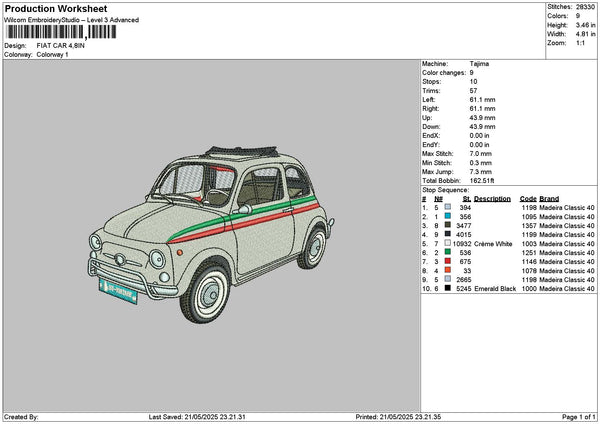Click the light blue swatch in stop row 9
The height and width of the screenshot is (424, 600).
click(447, 279)
